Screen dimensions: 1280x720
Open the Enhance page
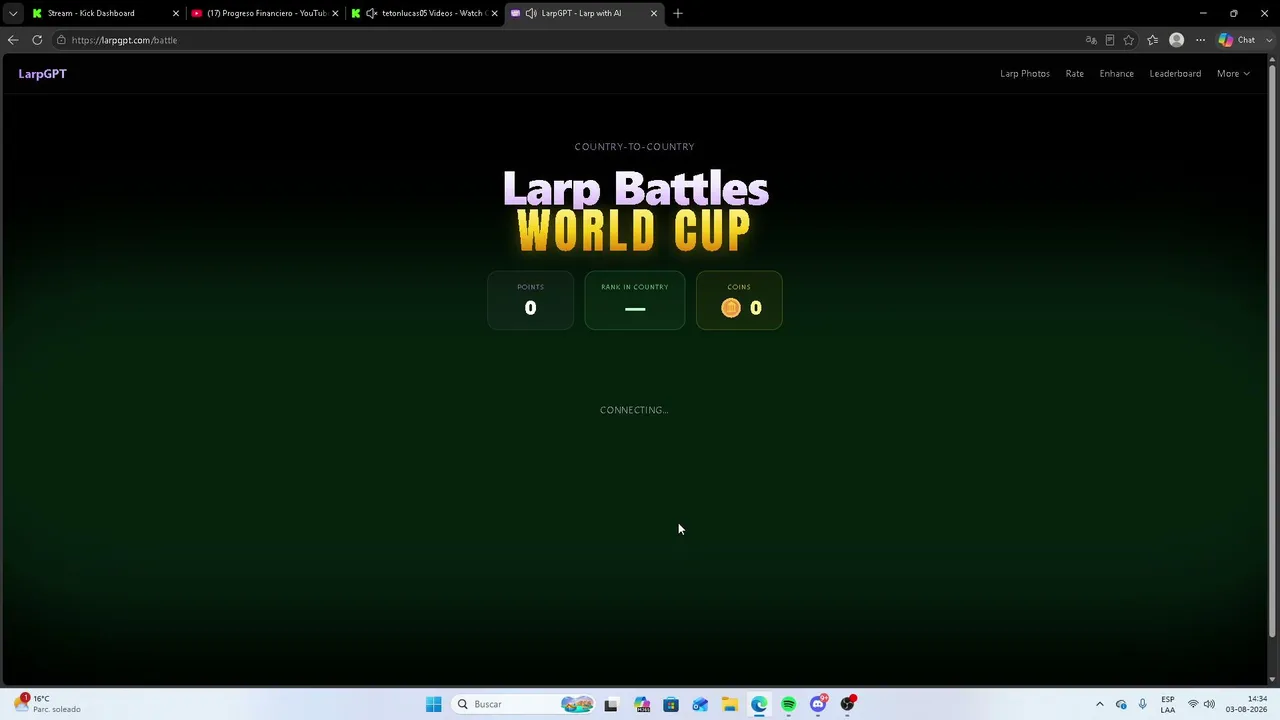pos(1116,74)
